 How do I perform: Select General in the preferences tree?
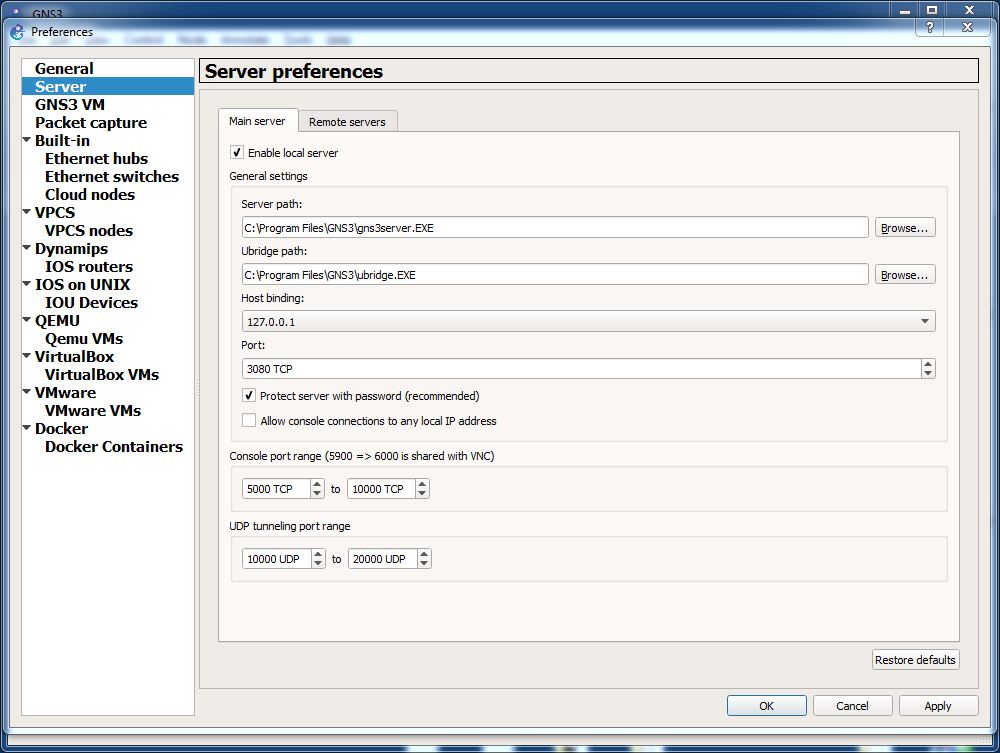tap(64, 68)
